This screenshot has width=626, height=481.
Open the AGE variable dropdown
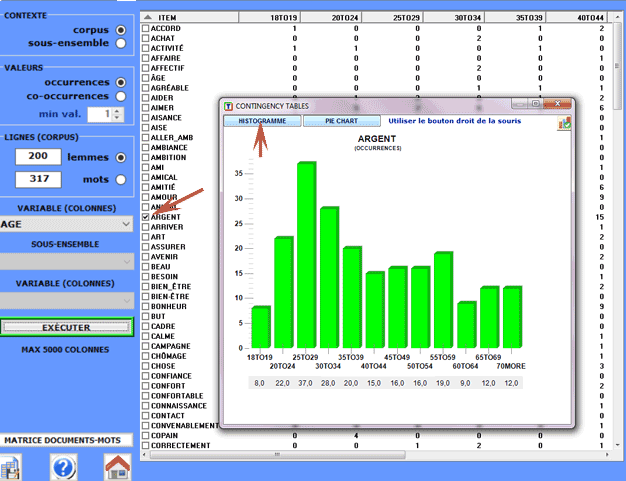coord(66,225)
